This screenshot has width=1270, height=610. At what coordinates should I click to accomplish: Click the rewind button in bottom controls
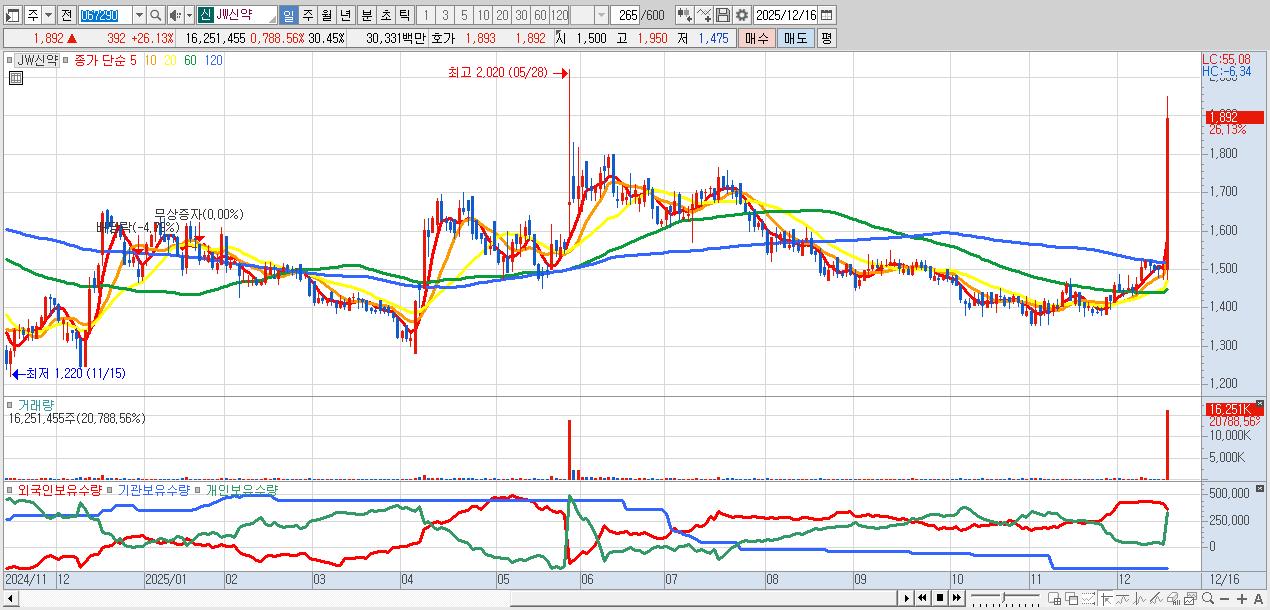(x=922, y=598)
